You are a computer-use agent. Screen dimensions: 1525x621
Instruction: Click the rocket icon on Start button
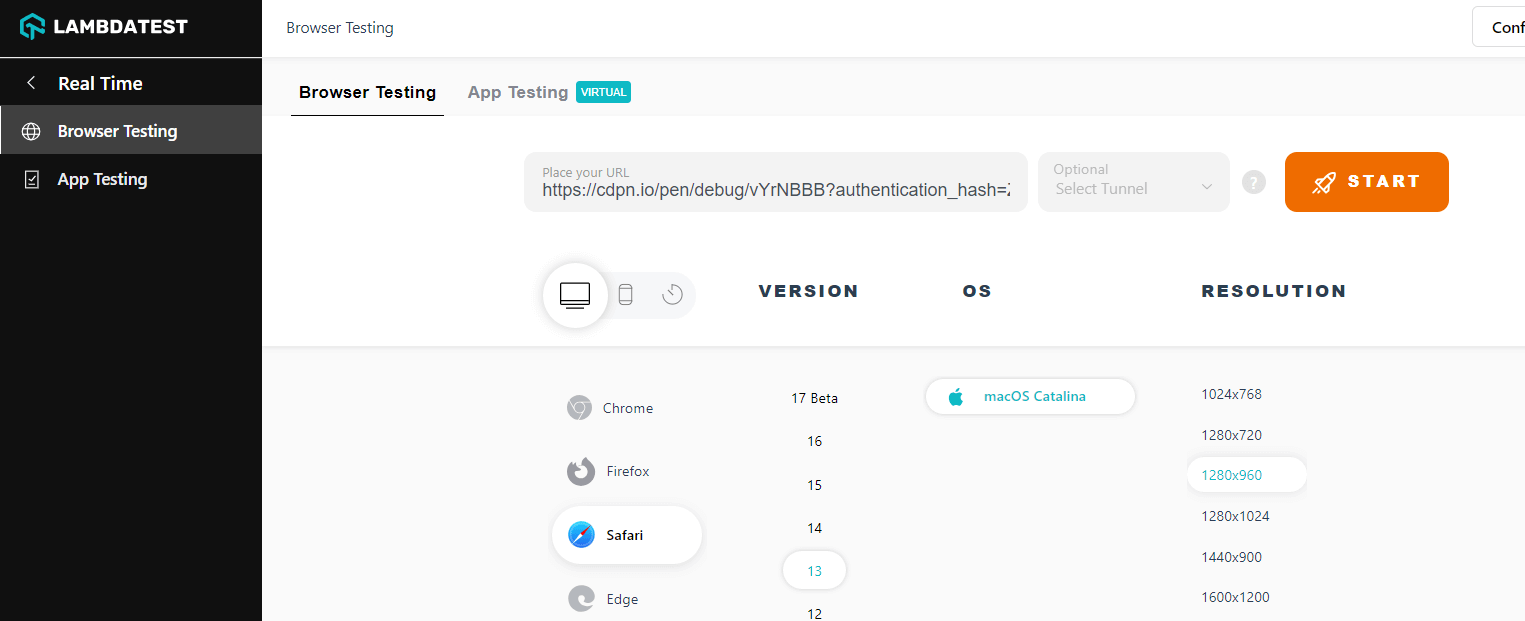[x=1324, y=182]
